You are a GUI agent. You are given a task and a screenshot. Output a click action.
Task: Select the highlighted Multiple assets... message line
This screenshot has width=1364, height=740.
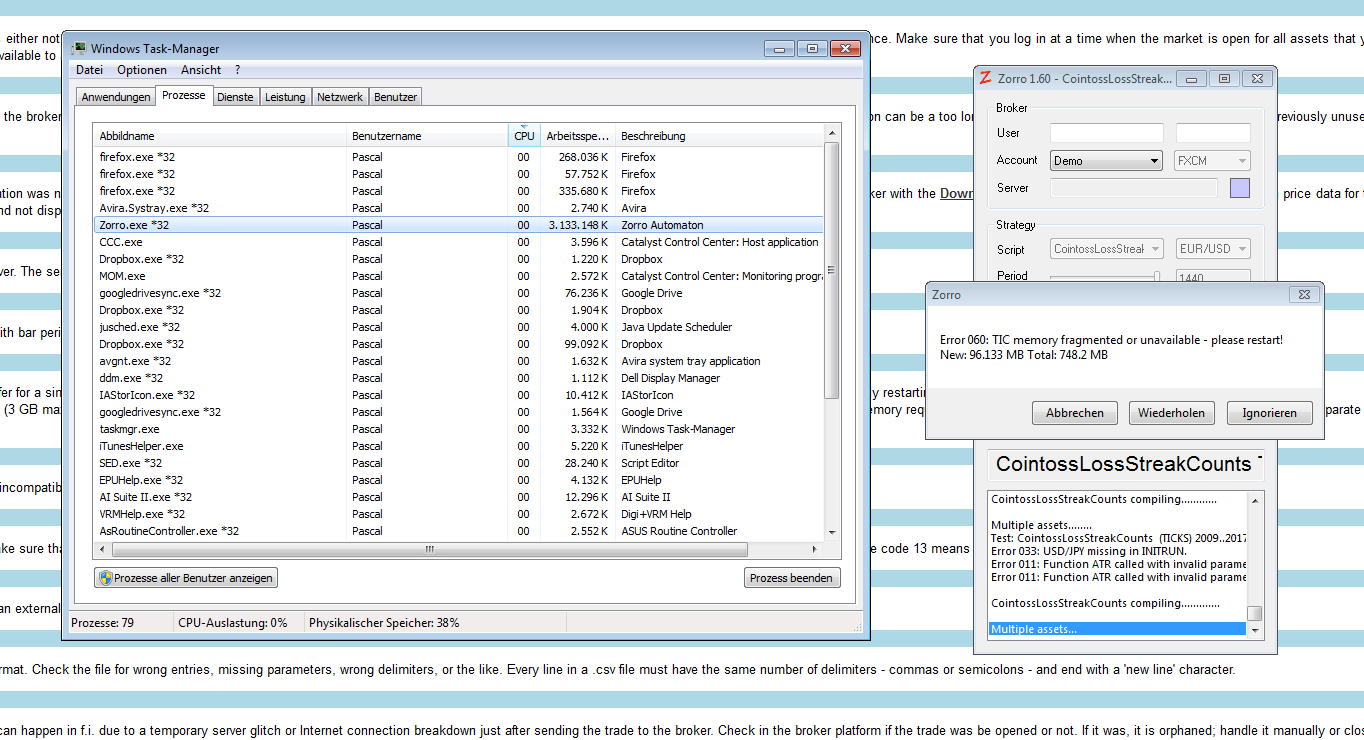pos(1118,629)
